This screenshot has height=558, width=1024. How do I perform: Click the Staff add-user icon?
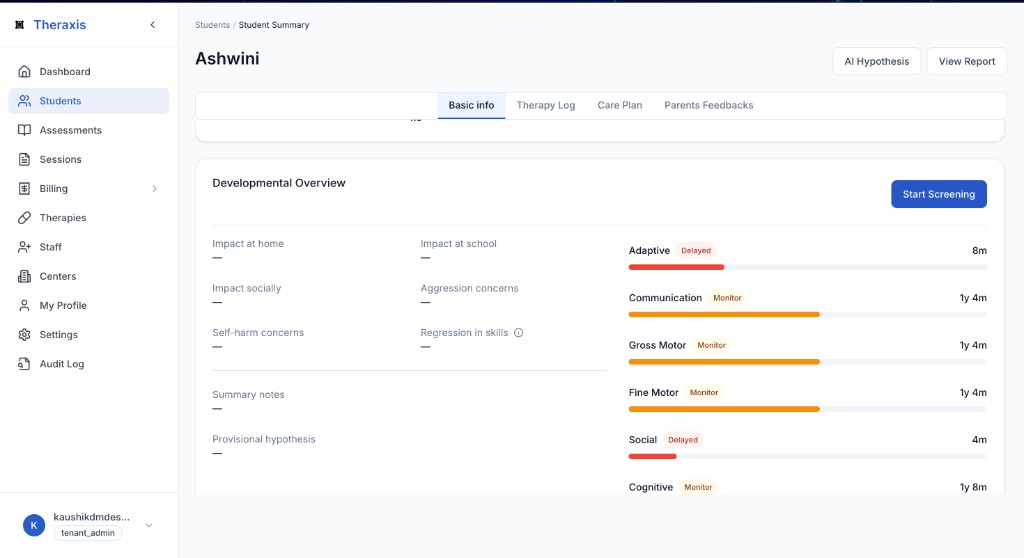coord(24,247)
